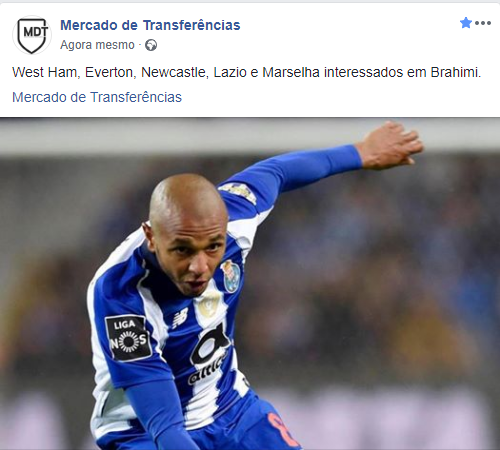Open the three-dot post options menu
Screen dimensions: 500x450
click(x=483, y=23)
